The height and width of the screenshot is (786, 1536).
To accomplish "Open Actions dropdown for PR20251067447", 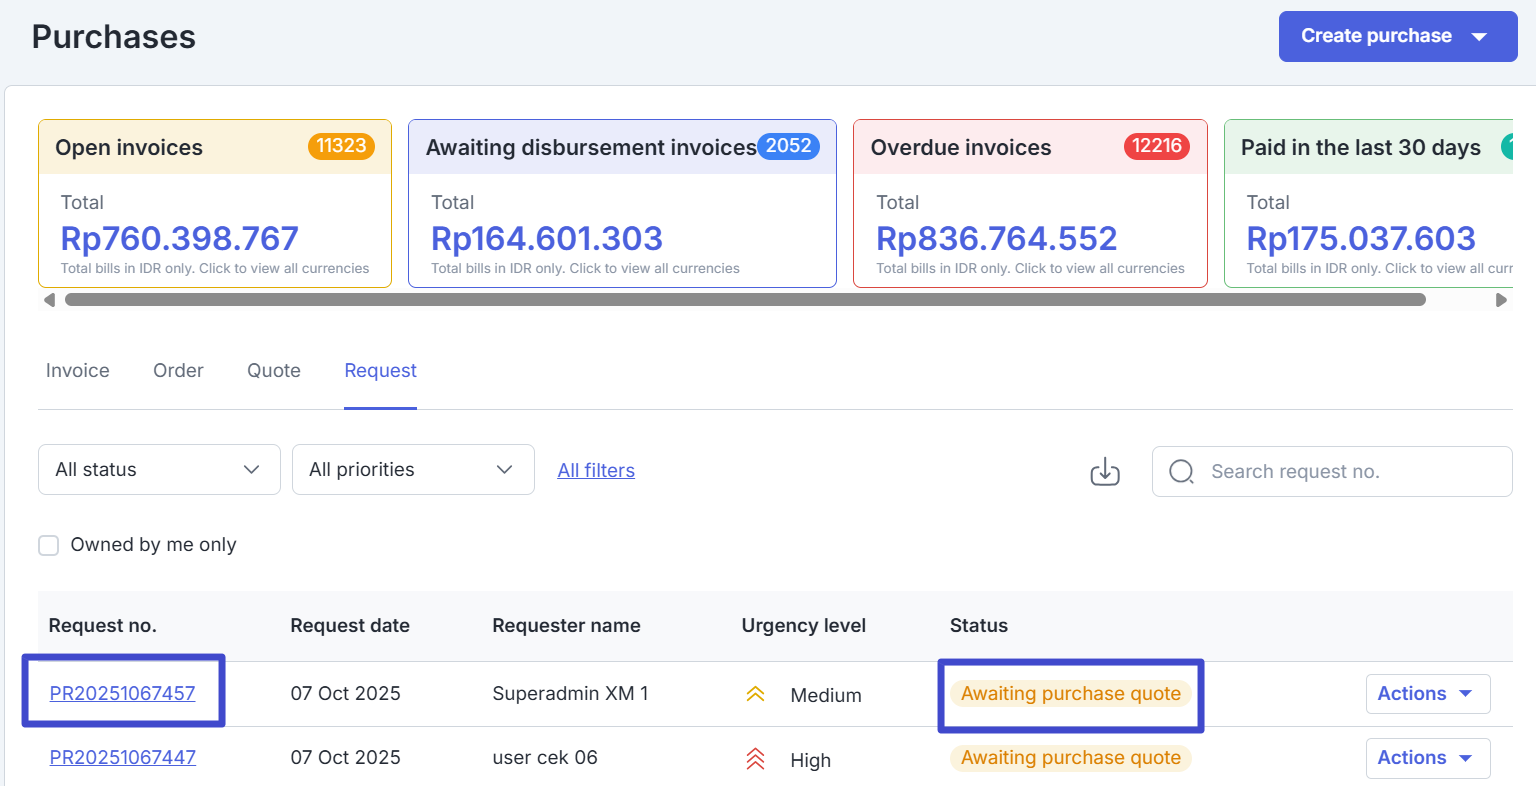I will 1427,758.
